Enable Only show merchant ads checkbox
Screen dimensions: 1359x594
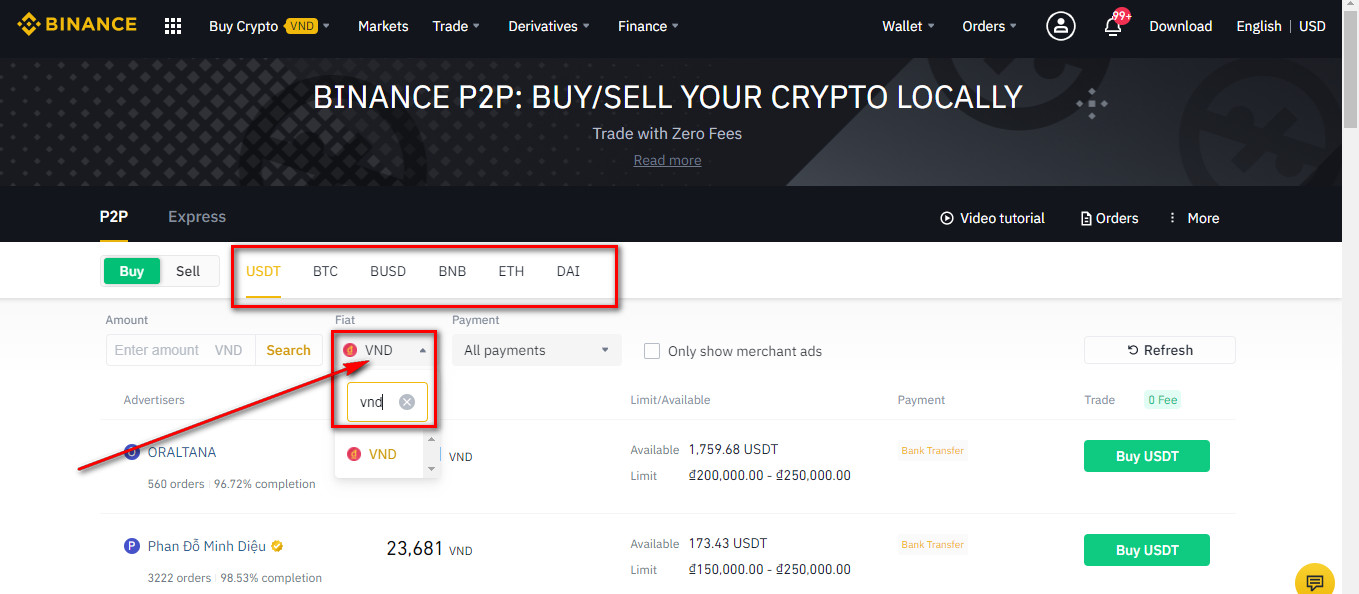point(652,351)
